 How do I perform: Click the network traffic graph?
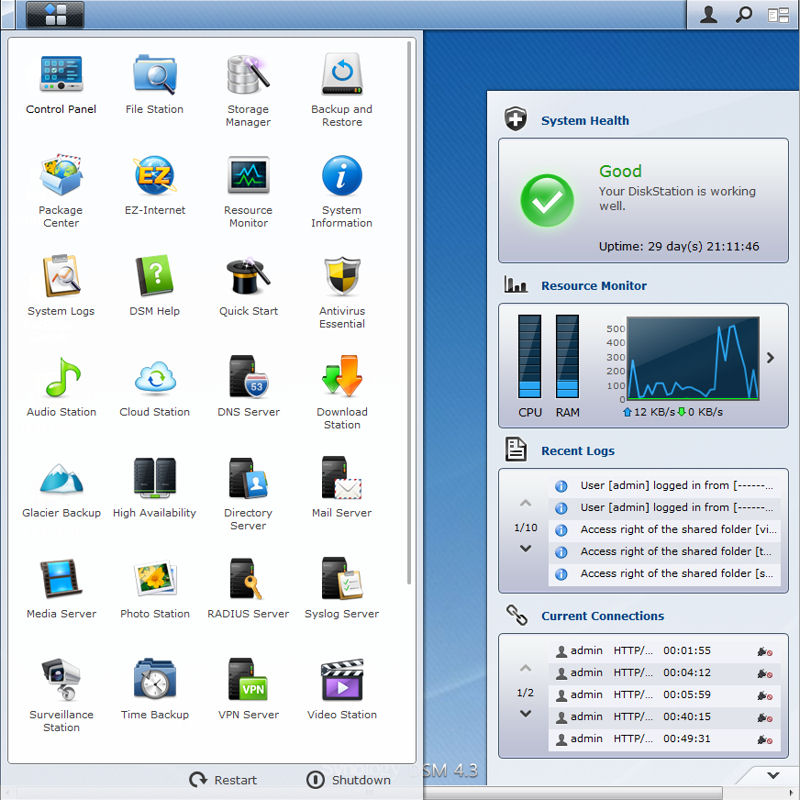(x=693, y=358)
